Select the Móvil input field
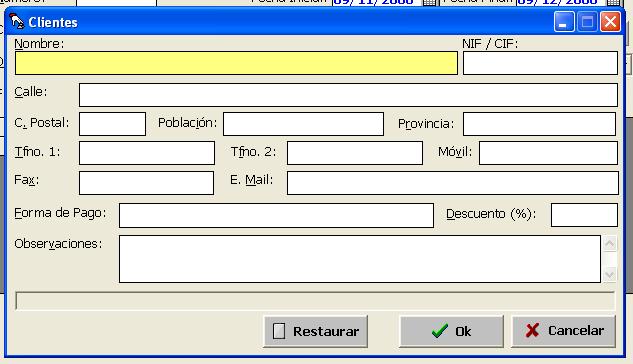633x364 pixels. pos(548,153)
